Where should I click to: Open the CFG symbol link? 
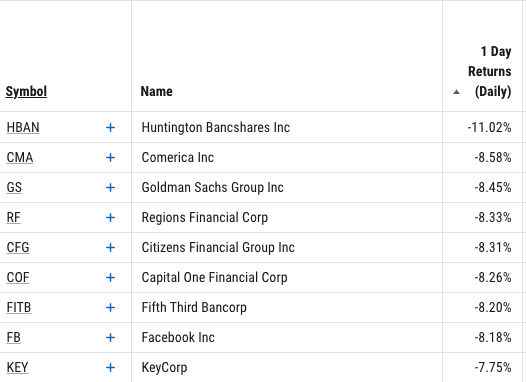tap(18, 248)
